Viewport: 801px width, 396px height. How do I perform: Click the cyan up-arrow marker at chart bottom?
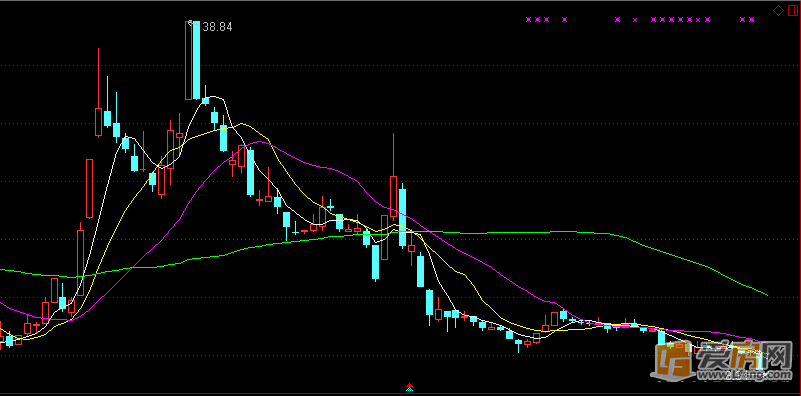pyautogui.click(x=409, y=389)
